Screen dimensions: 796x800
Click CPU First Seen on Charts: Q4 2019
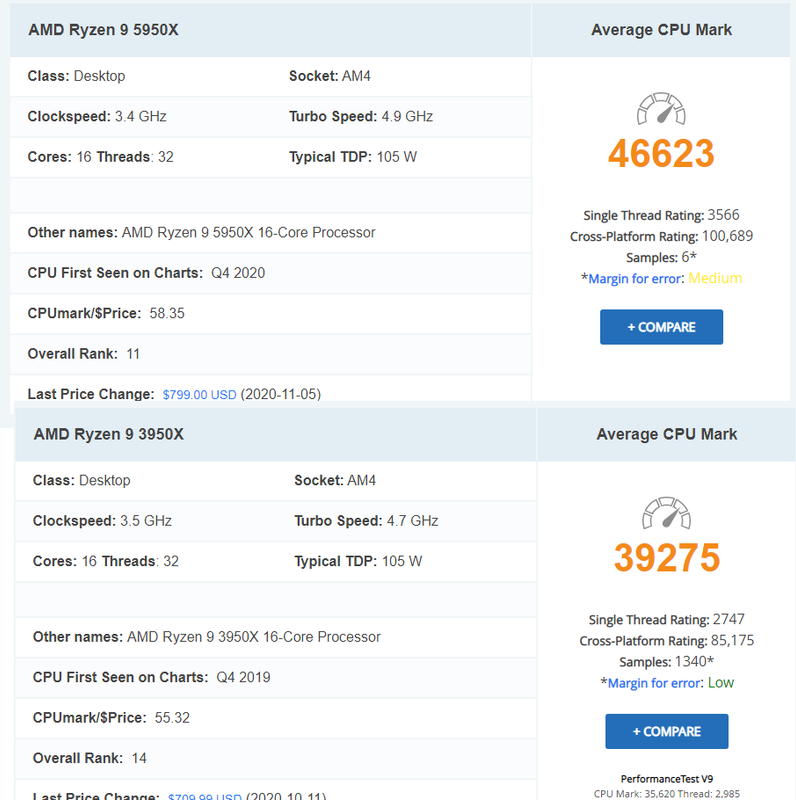(x=152, y=677)
